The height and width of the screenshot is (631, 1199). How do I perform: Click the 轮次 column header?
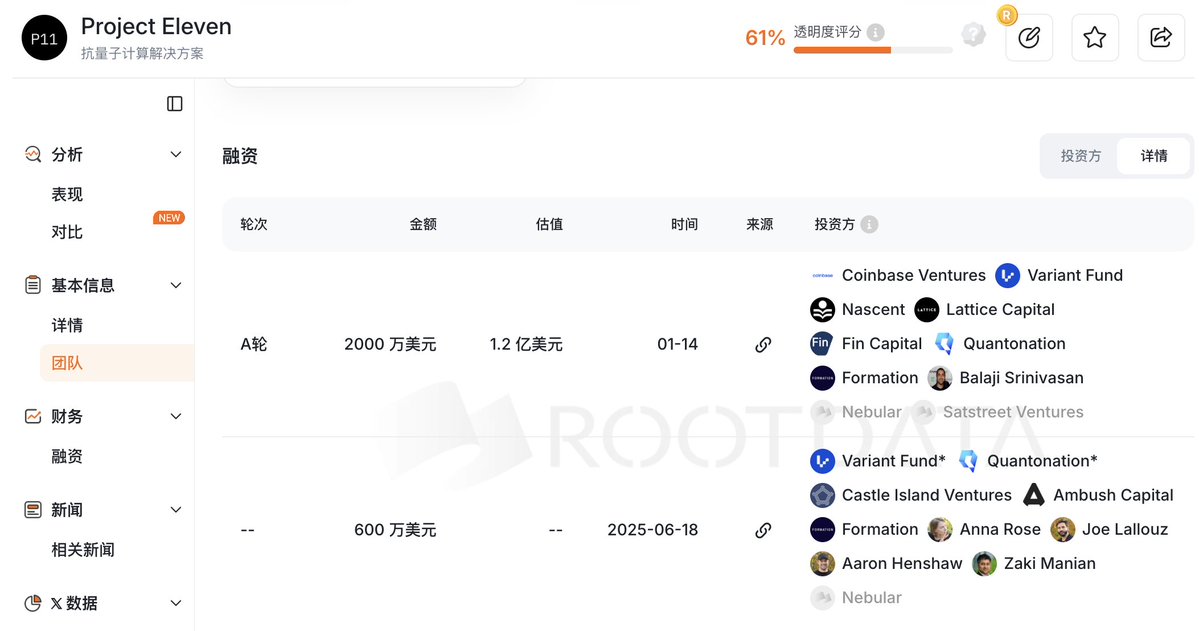254,224
